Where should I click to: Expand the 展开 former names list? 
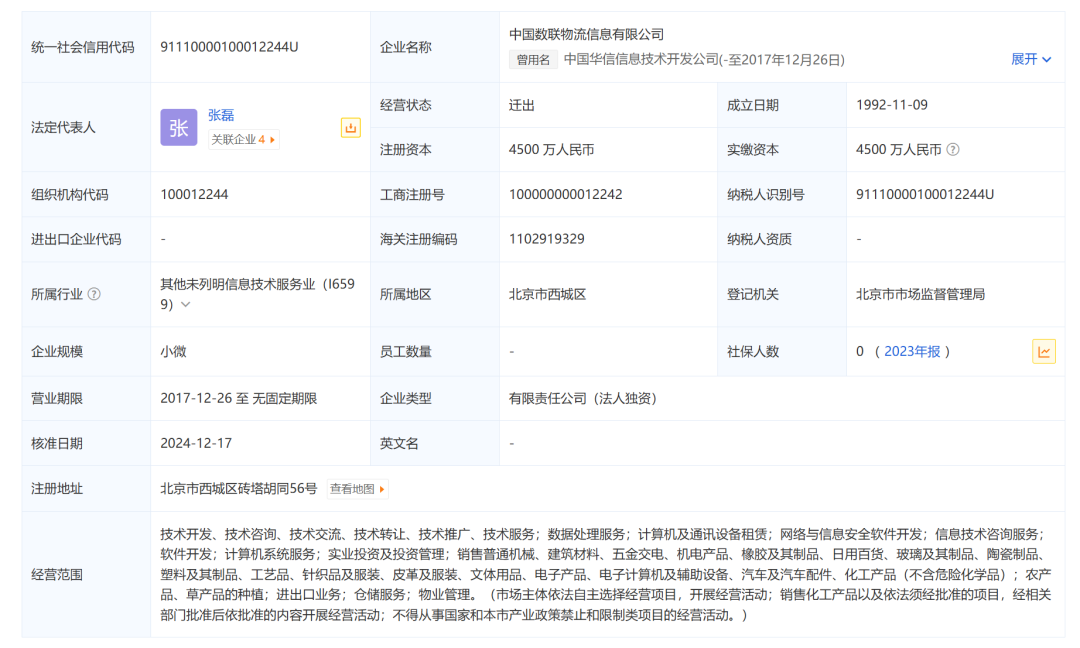[x=1031, y=59]
